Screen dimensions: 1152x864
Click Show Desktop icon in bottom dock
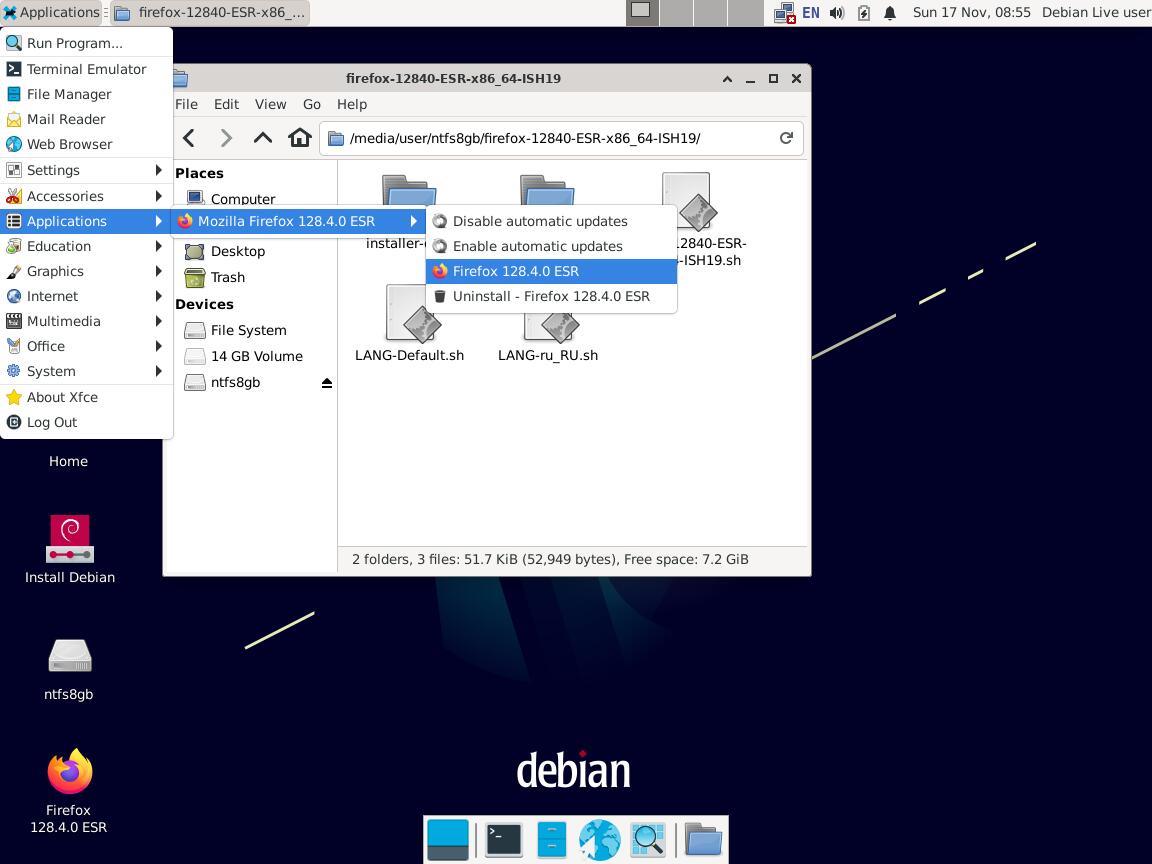[x=447, y=839]
